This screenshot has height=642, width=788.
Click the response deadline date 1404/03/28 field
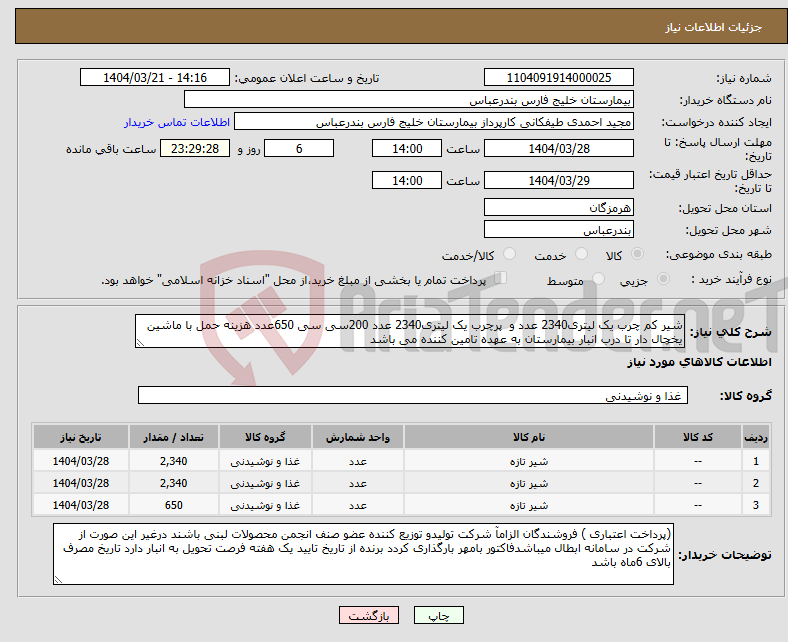pos(558,149)
